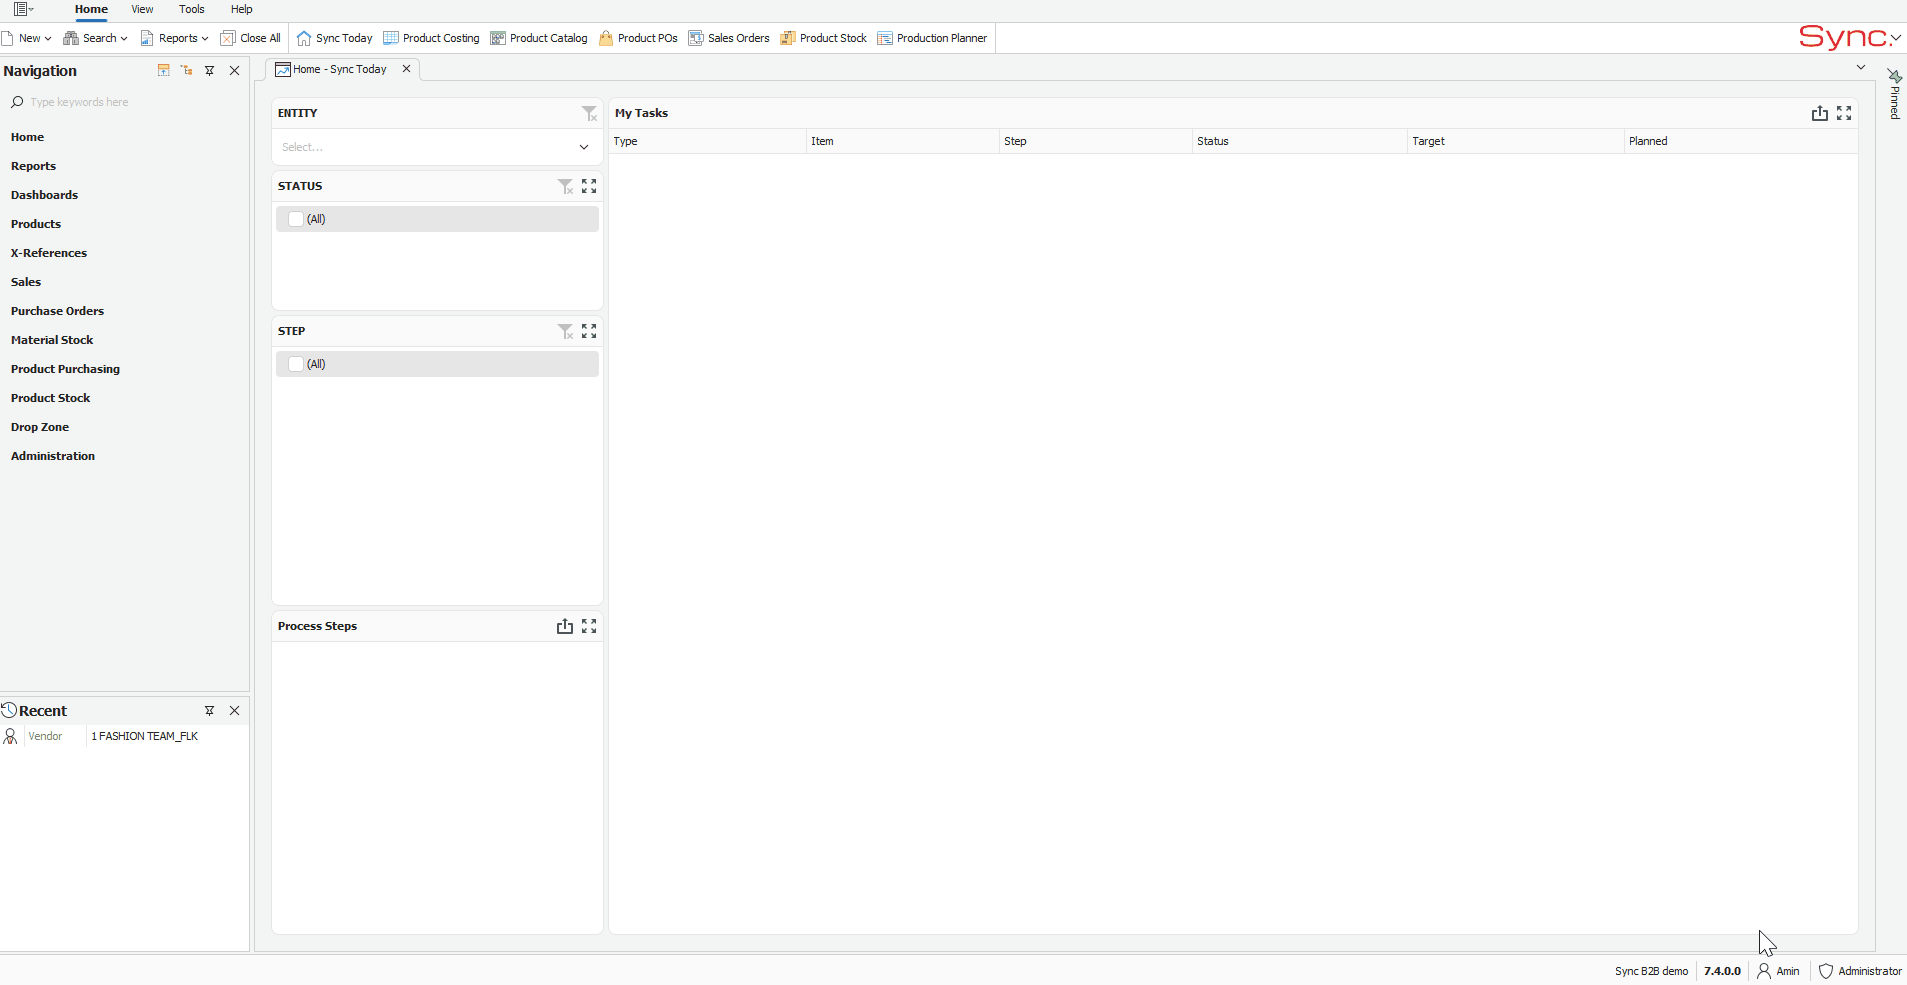1907x985 pixels.
Task: Open the application menu icon
Action: 23,9
